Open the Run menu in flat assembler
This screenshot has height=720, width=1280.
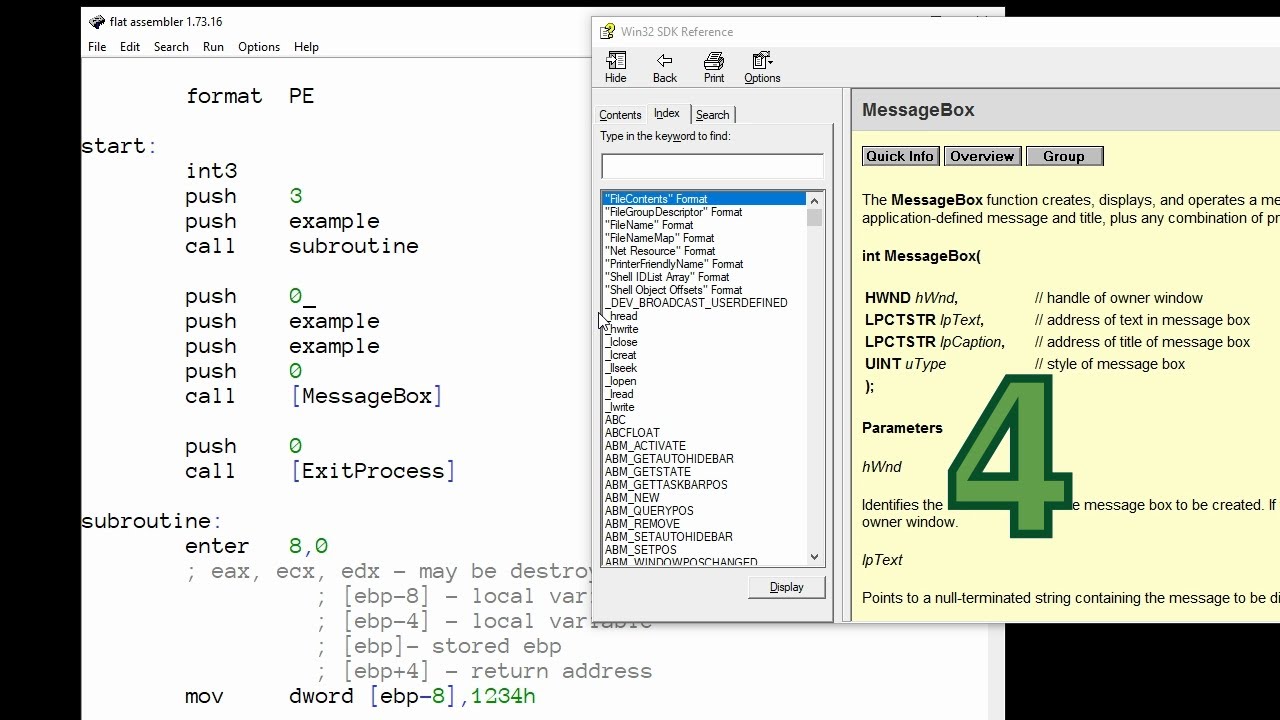point(213,47)
